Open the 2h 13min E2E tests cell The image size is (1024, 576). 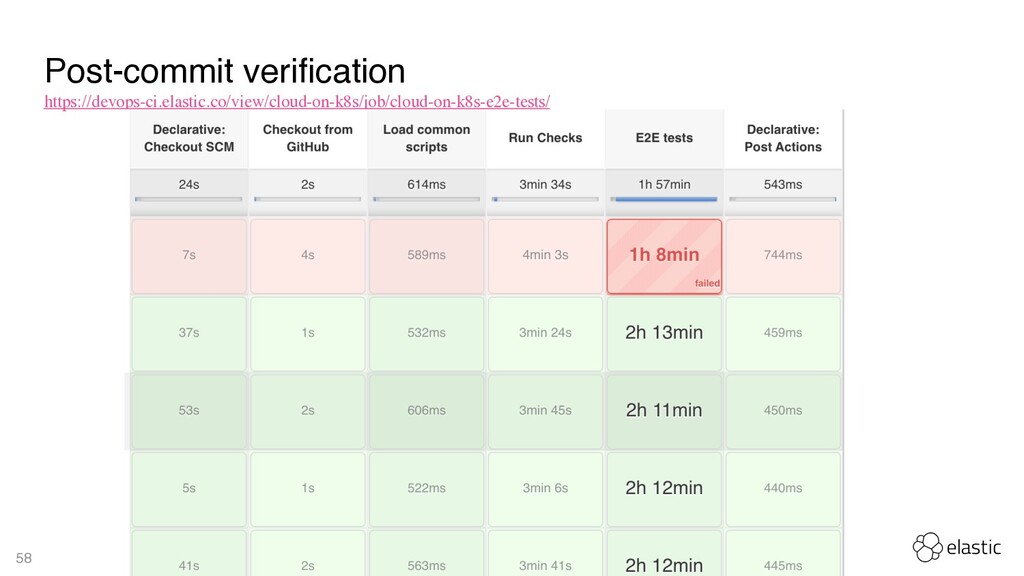(x=664, y=334)
